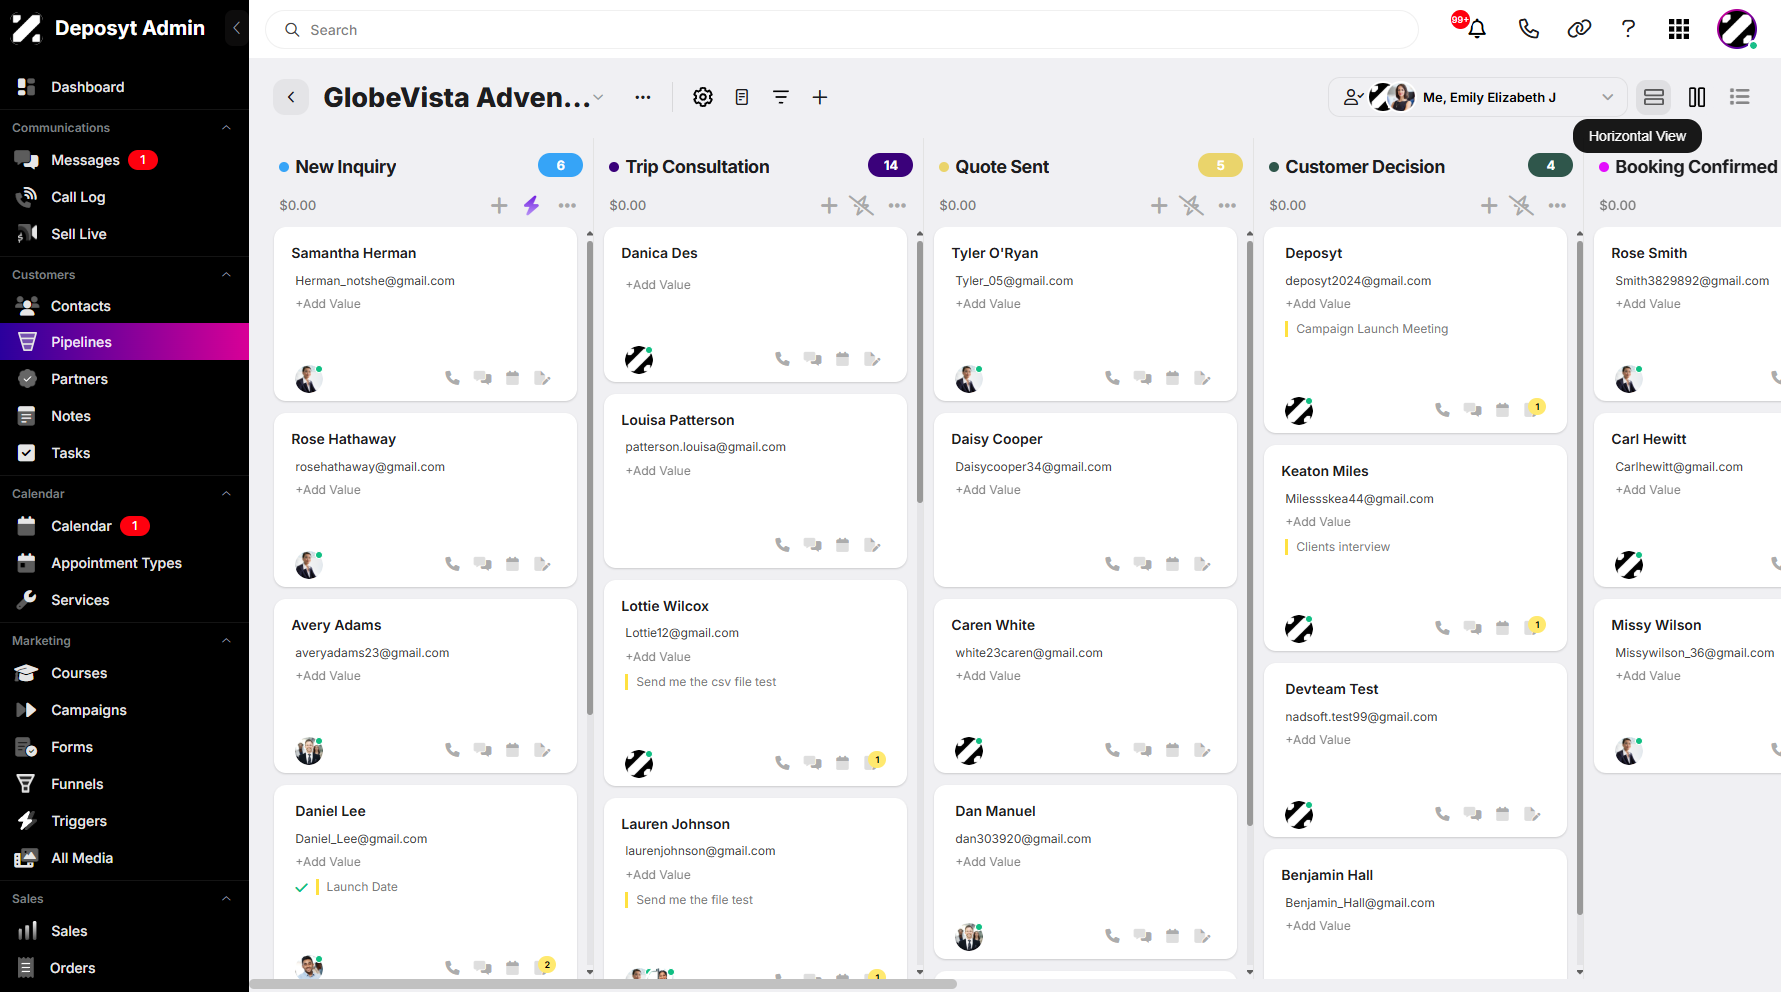Click the document notes icon in pipeline toolbar
This screenshot has height=992, width=1781.
point(742,97)
